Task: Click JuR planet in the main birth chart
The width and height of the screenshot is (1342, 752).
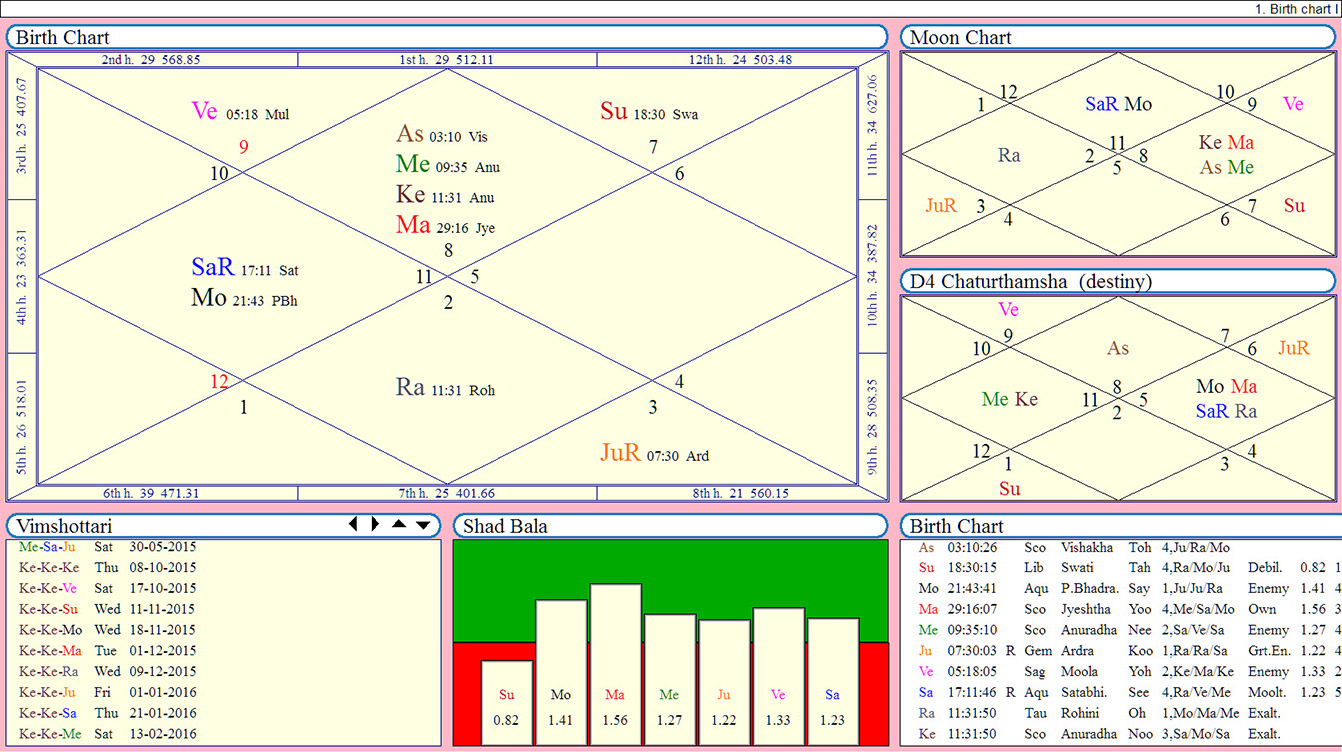Action: point(620,453)
